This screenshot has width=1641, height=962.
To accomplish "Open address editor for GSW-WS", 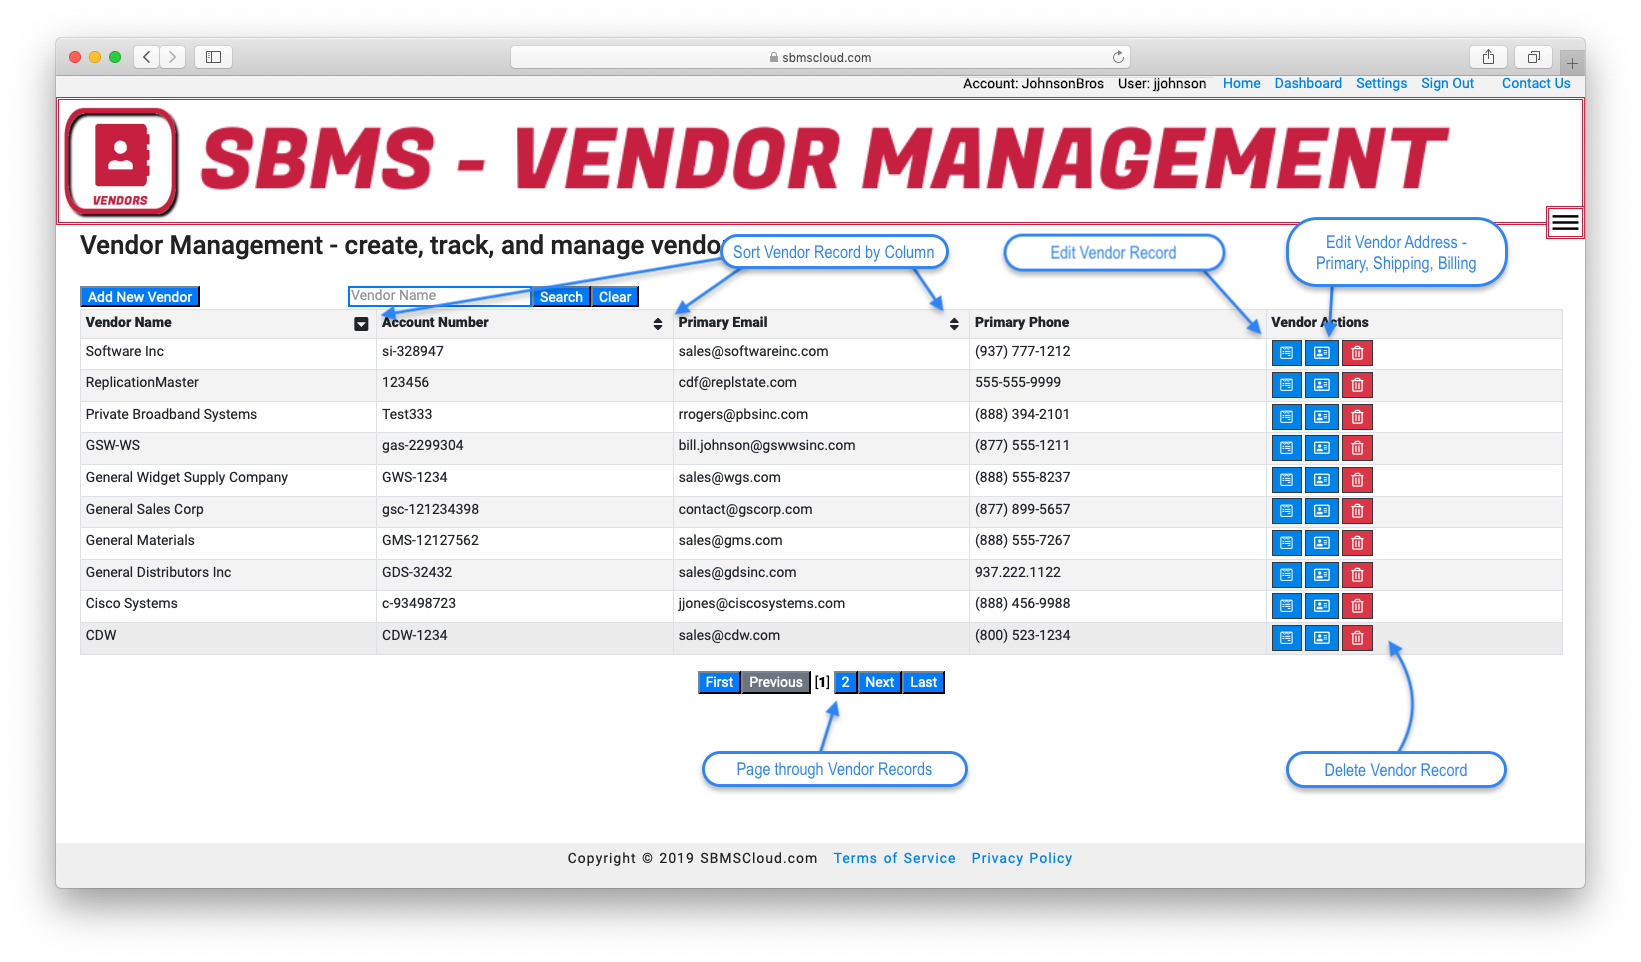I will pyautogui.click(x=1321, y=448).
